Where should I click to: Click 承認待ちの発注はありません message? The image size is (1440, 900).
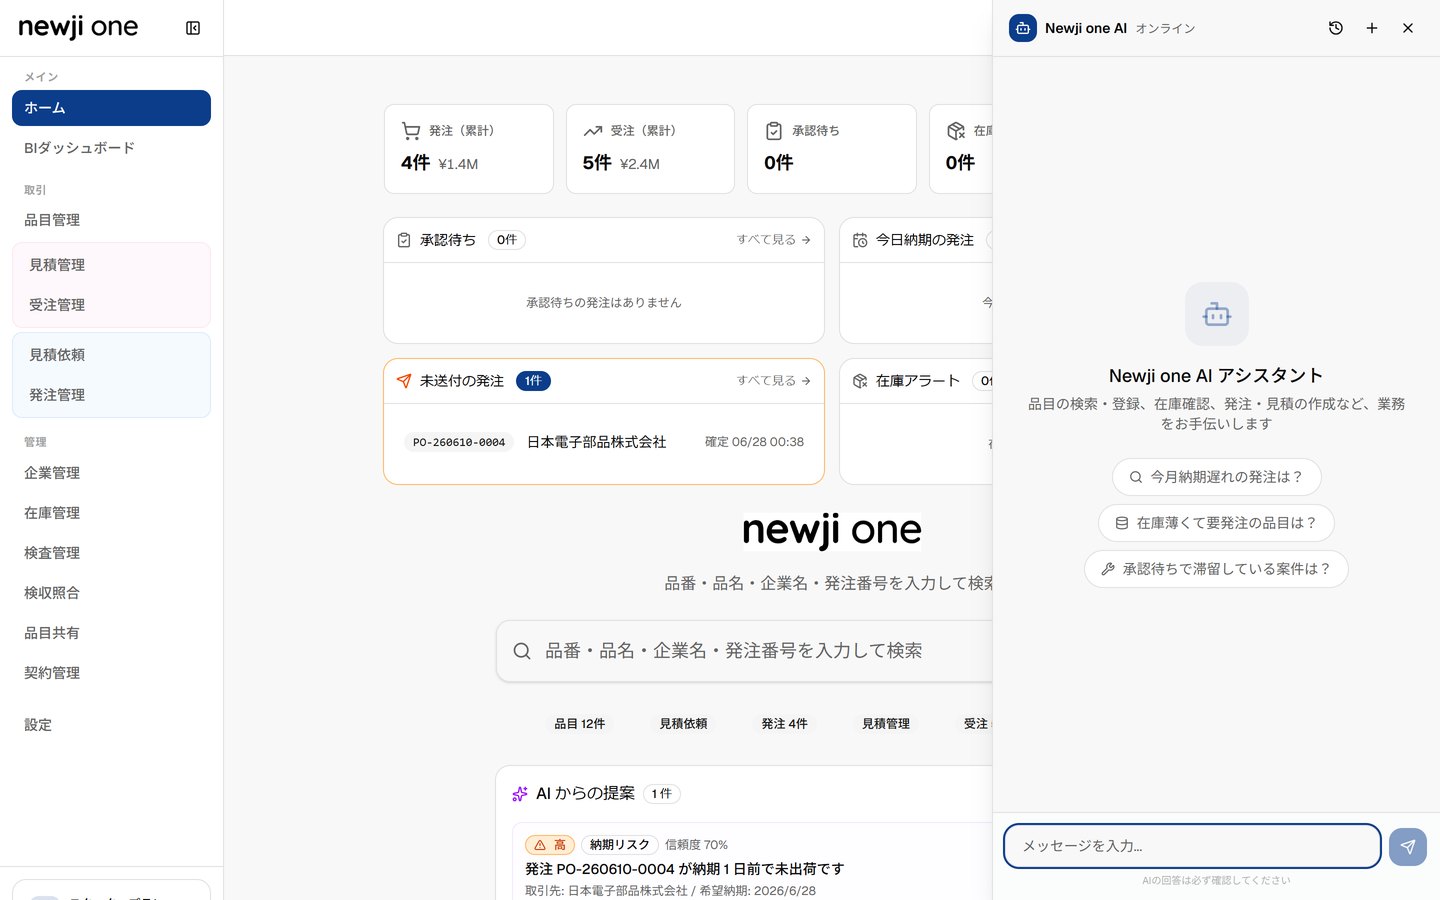click(604, 303)
